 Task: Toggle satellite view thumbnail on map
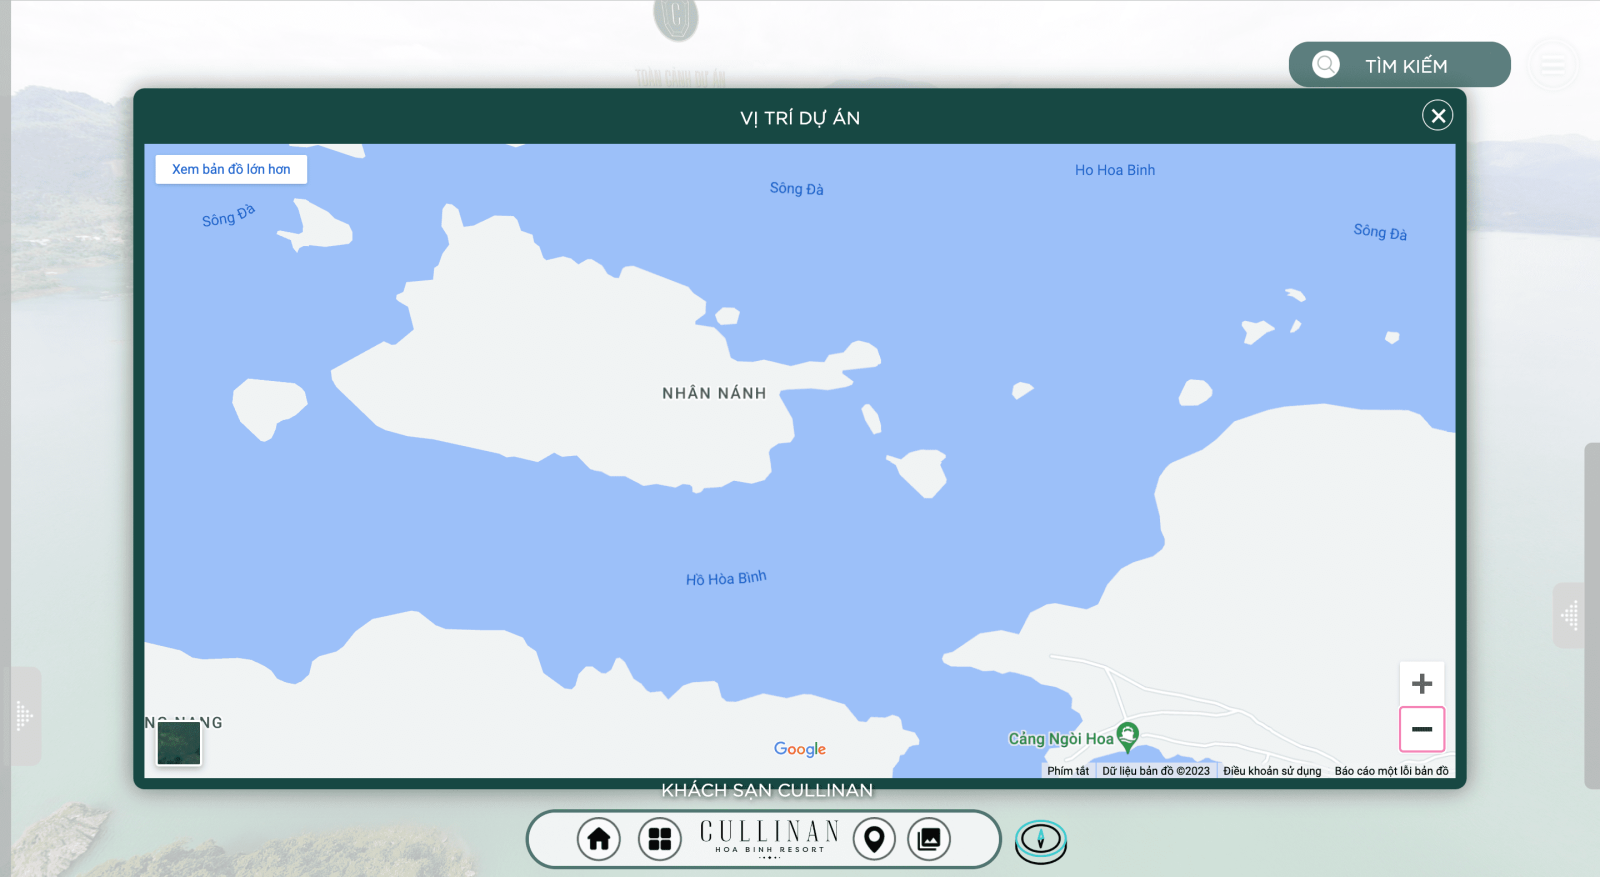179,743
